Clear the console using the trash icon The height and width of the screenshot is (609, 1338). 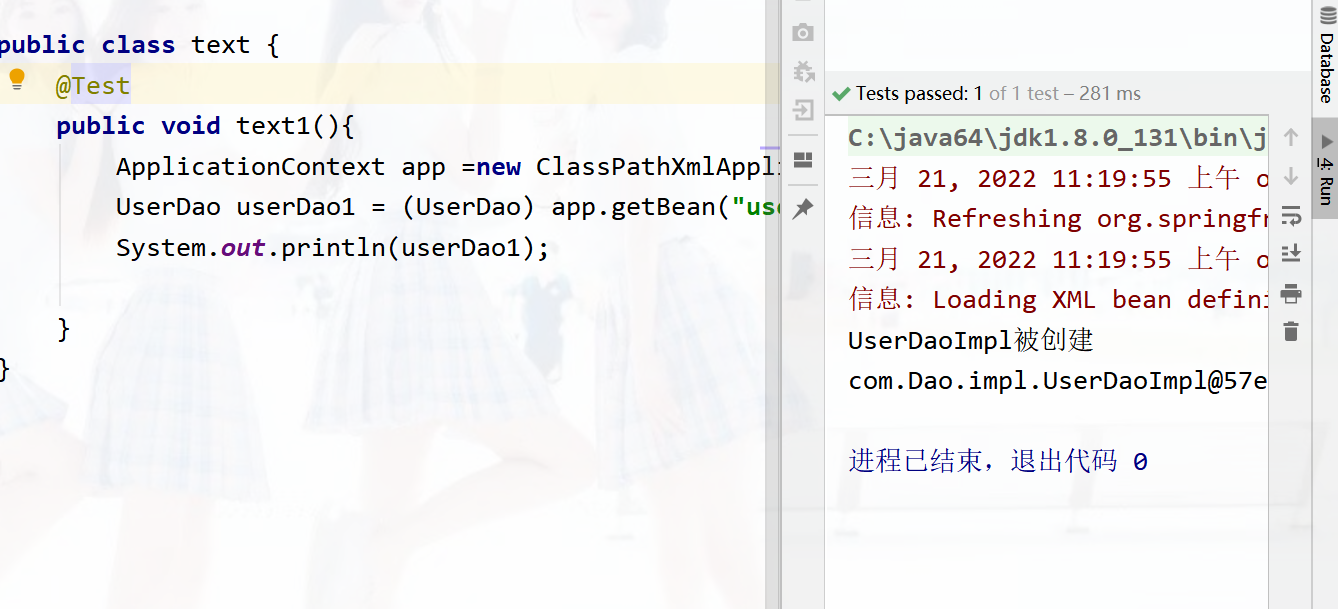coord(1290,330)
